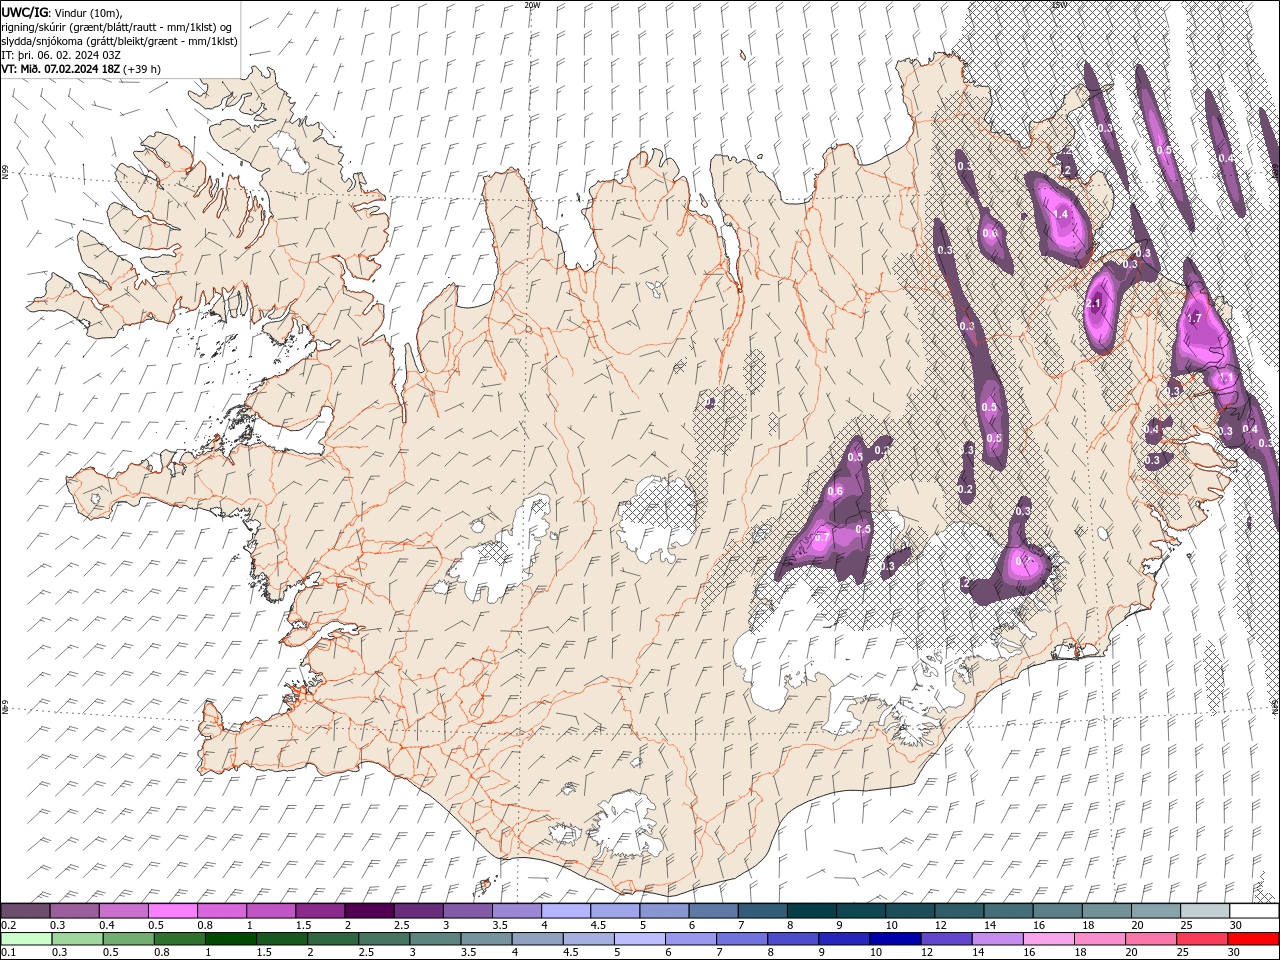Pick the red lower legend swatch after 30

click(1253, 939)
